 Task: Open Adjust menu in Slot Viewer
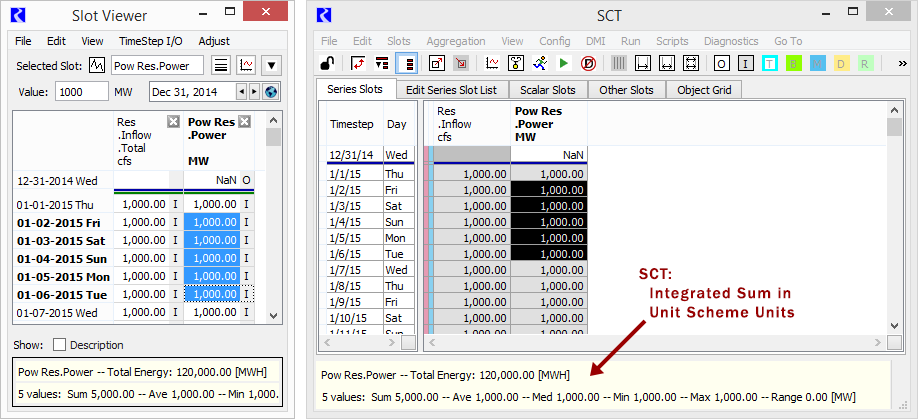coord(214,41)
